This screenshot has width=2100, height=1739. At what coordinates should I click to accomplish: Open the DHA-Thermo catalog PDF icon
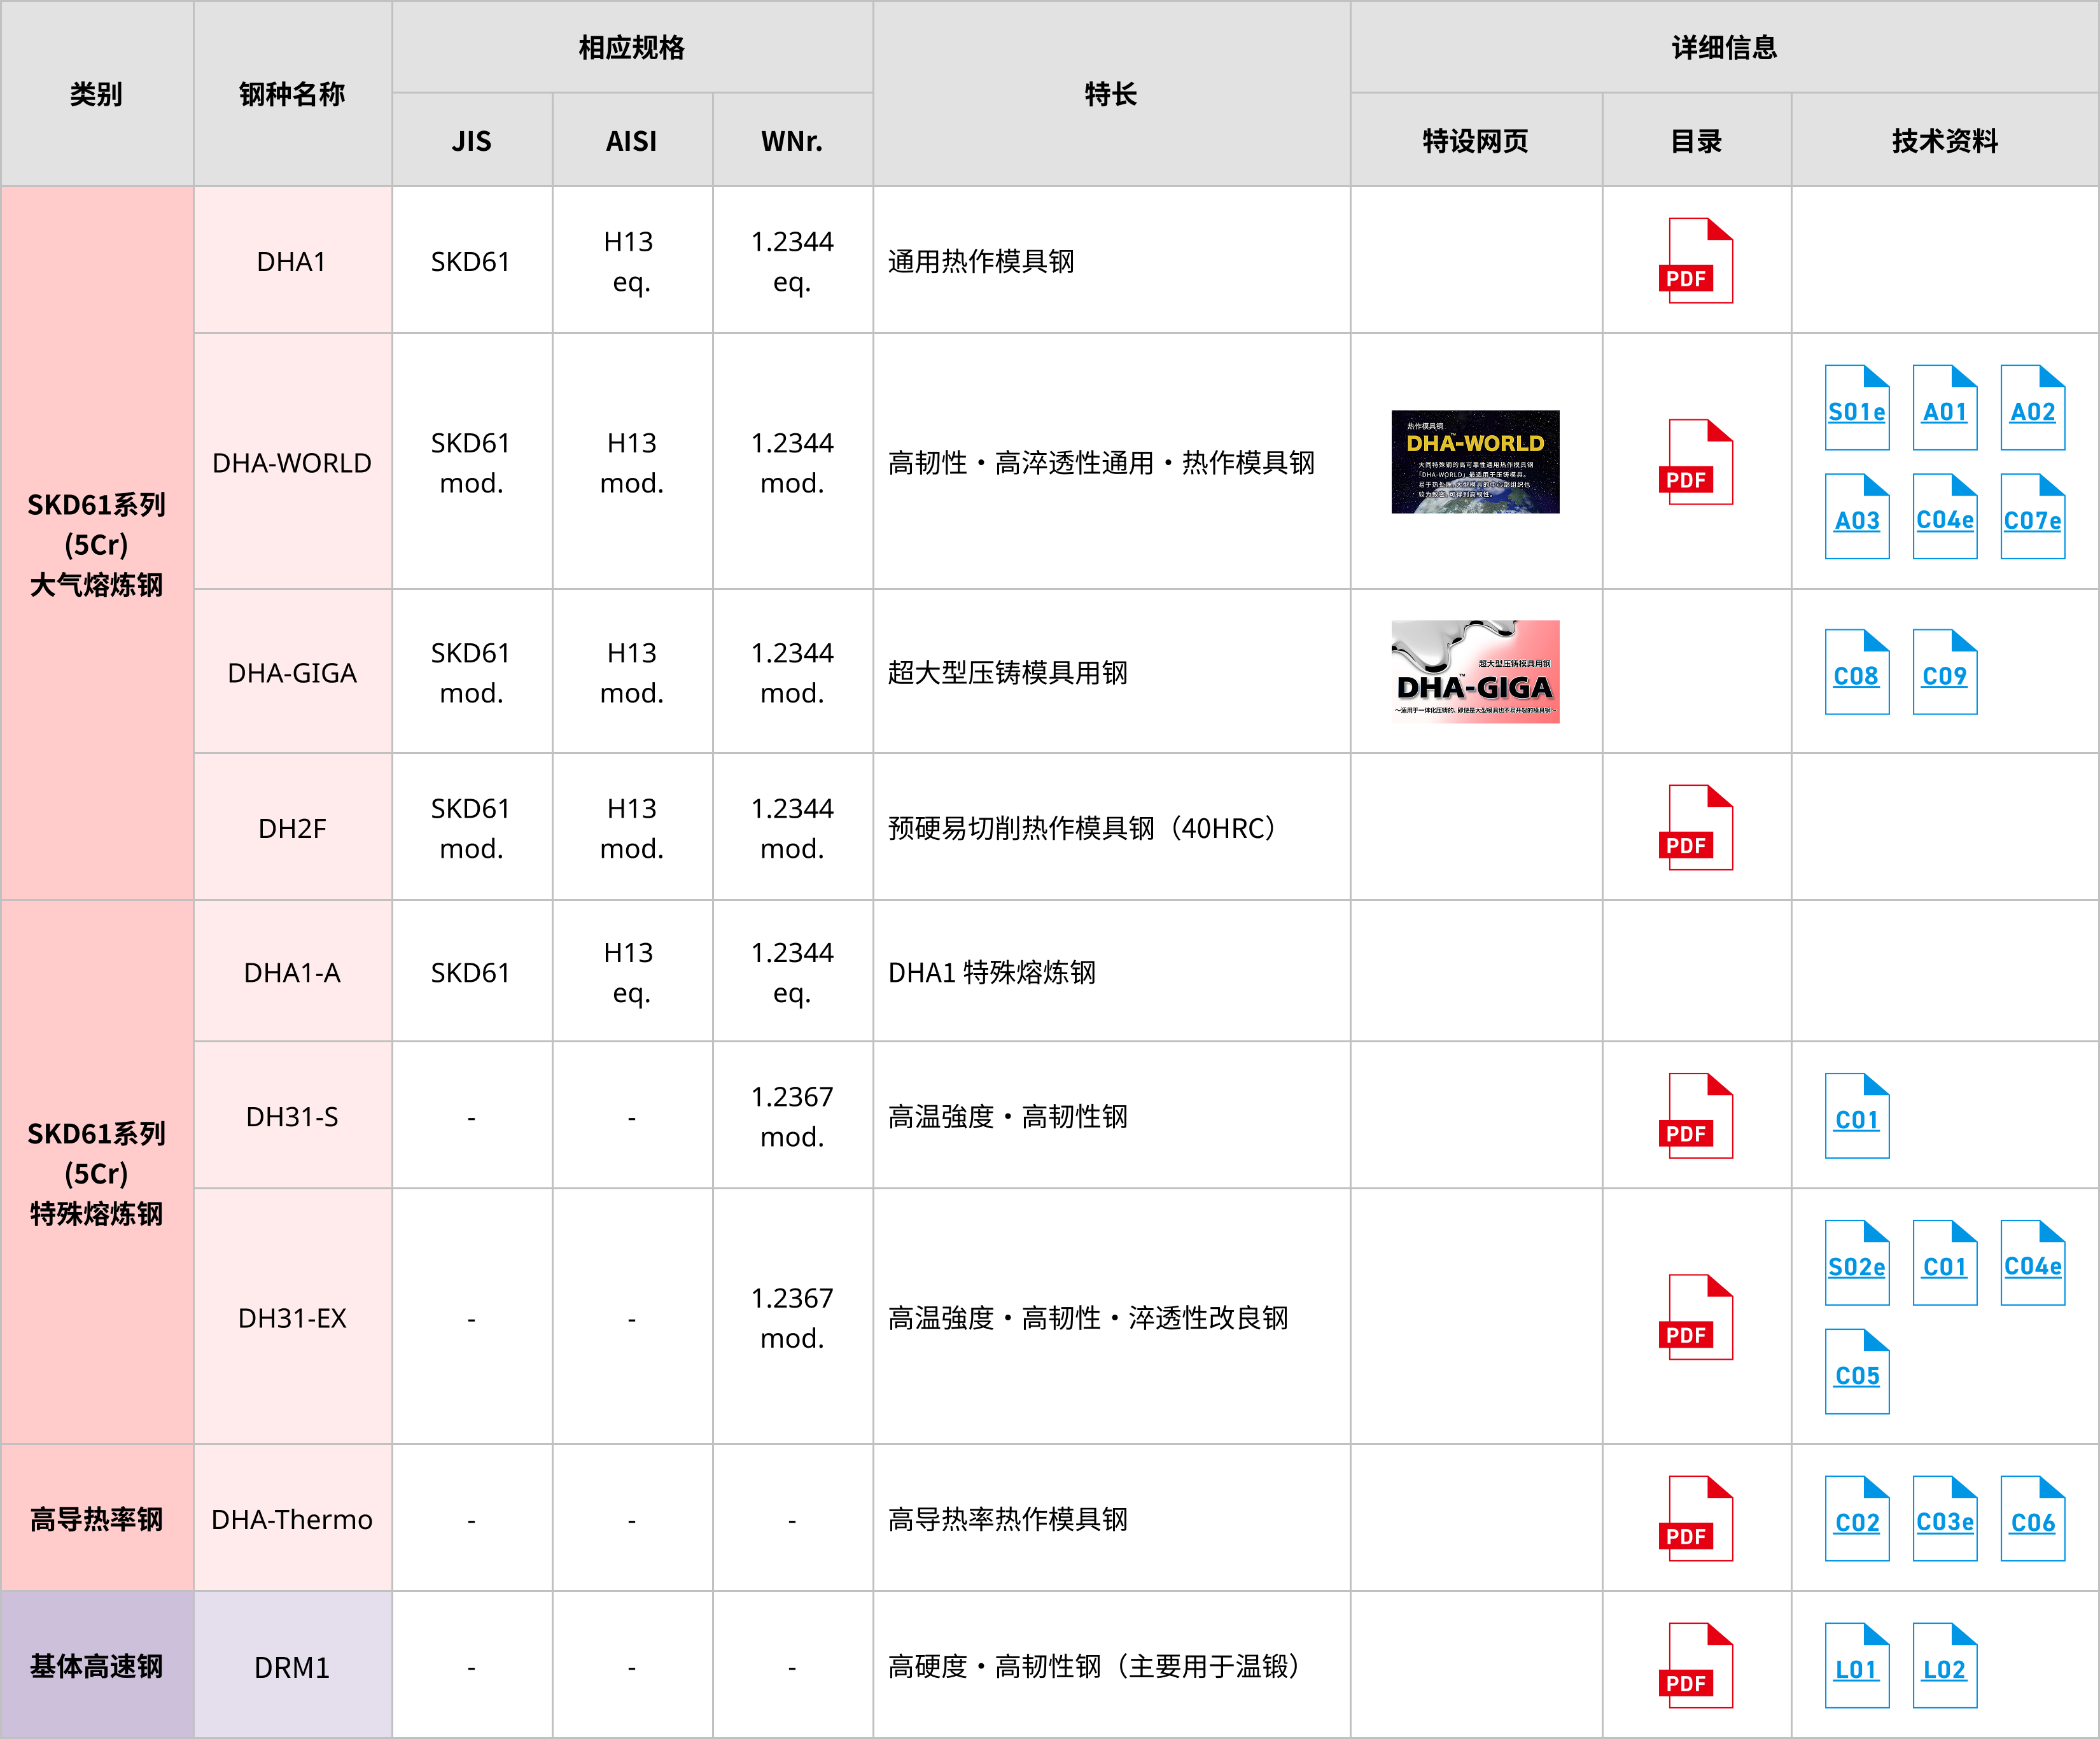(x=1696, y=1519)
